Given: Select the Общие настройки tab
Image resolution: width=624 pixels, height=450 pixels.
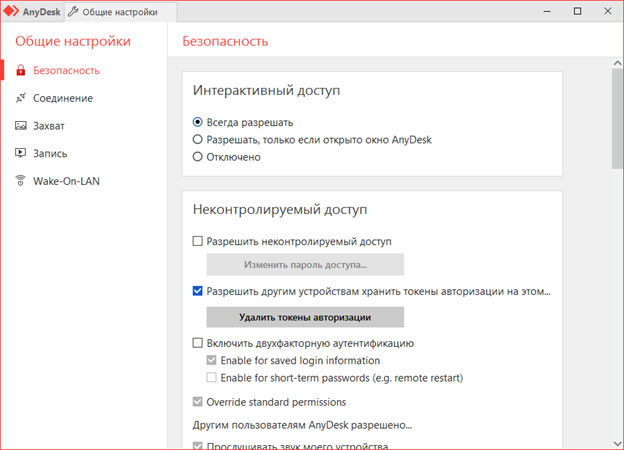Looking at the screenshot, I should click(x=121, y=12).
